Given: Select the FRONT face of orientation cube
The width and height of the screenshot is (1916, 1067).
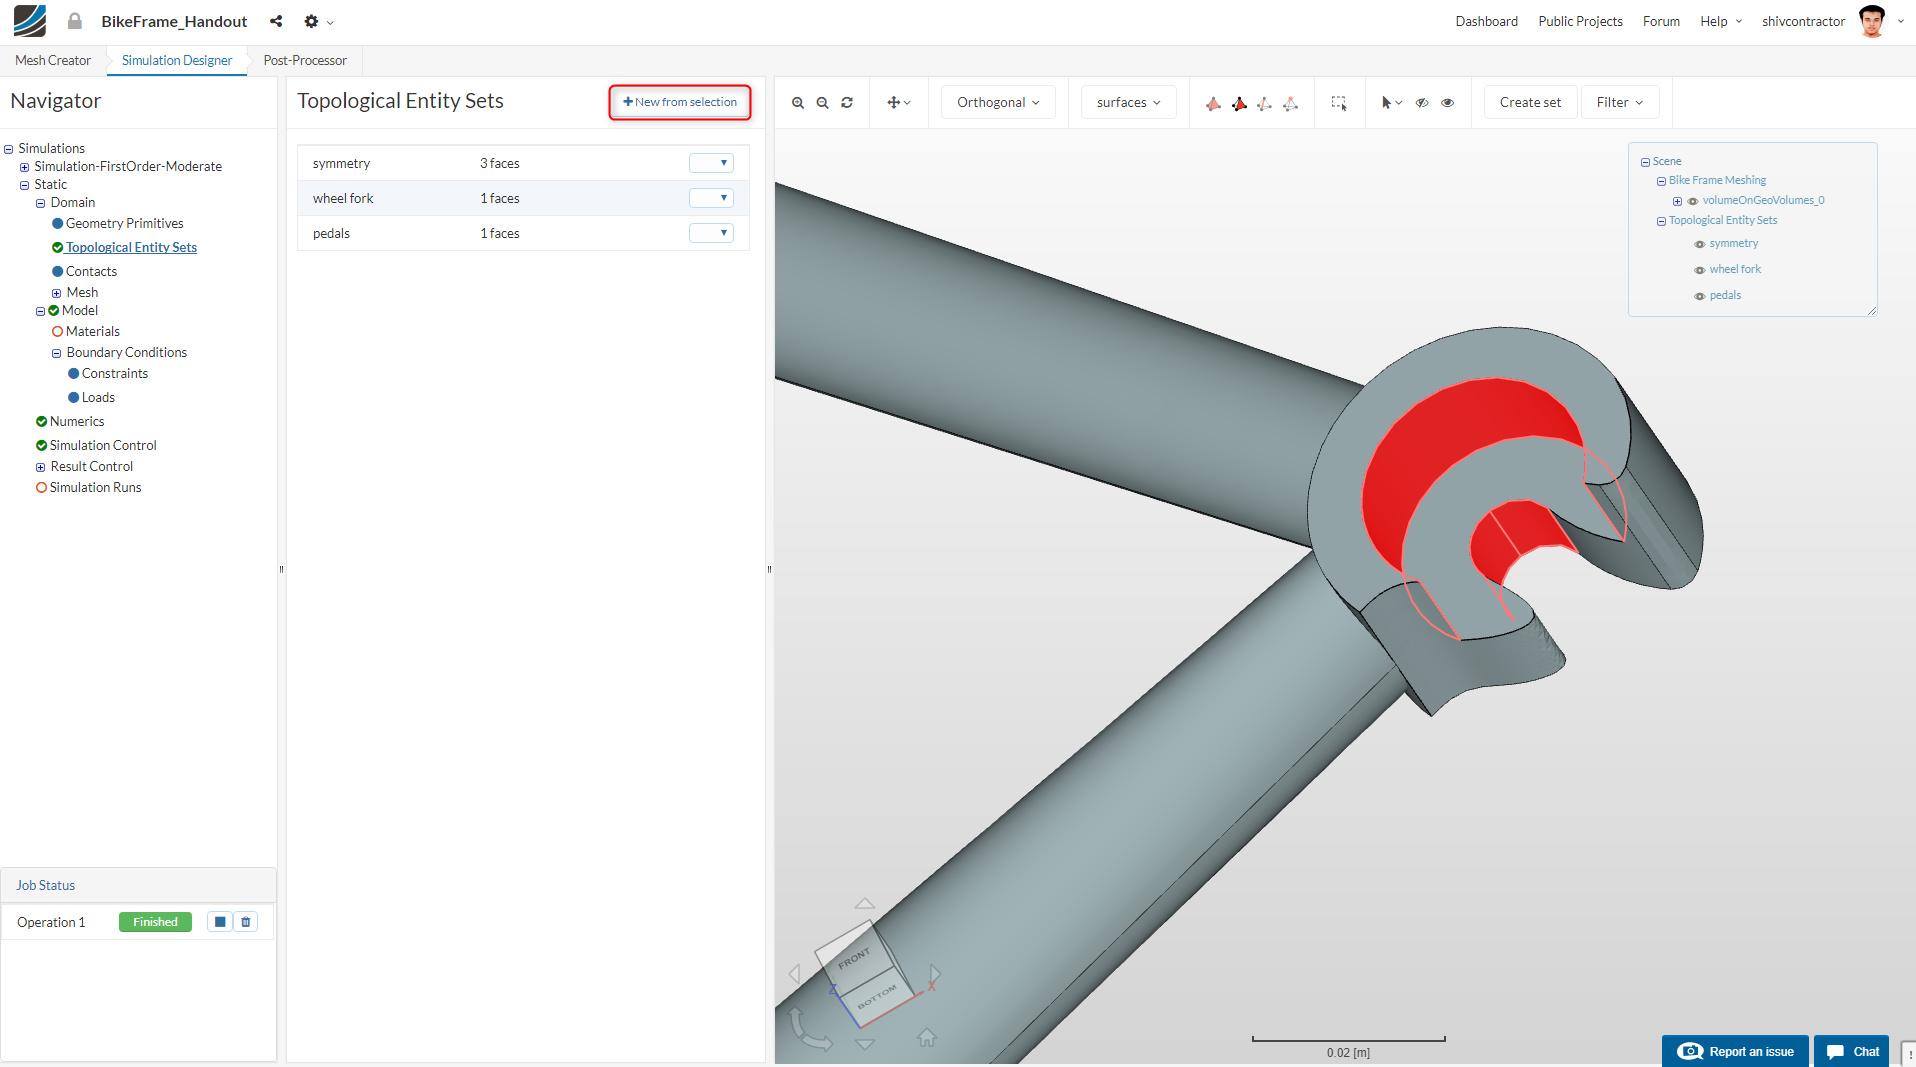Looking at the screenshot, I should click(x=853, y=958).
